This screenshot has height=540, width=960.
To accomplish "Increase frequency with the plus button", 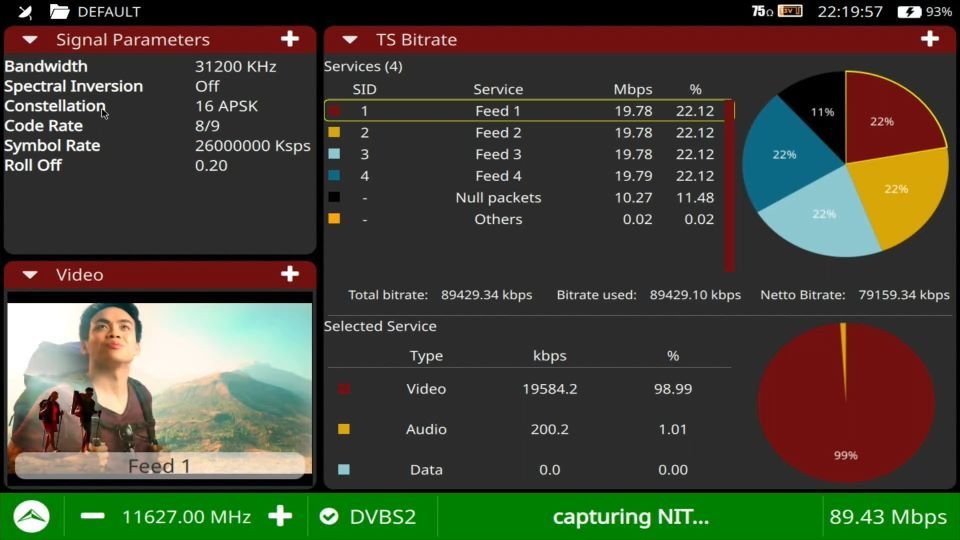I will click(280, 517).
